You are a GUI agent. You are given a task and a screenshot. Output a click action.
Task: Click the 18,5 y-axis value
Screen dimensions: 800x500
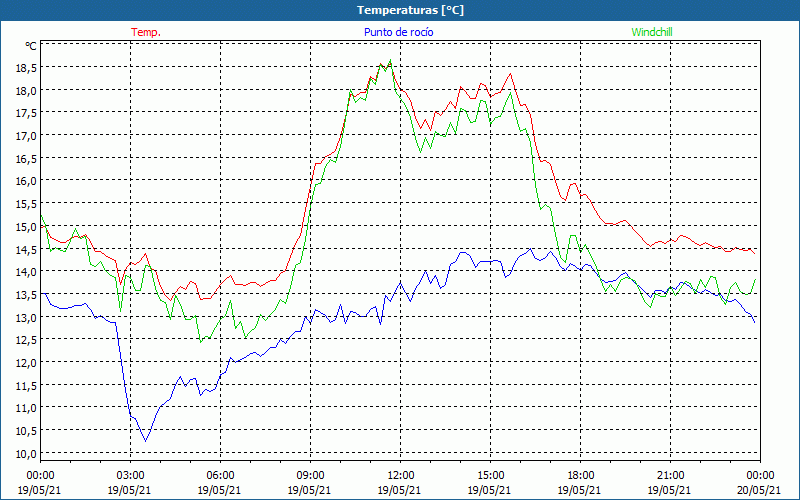27,67
